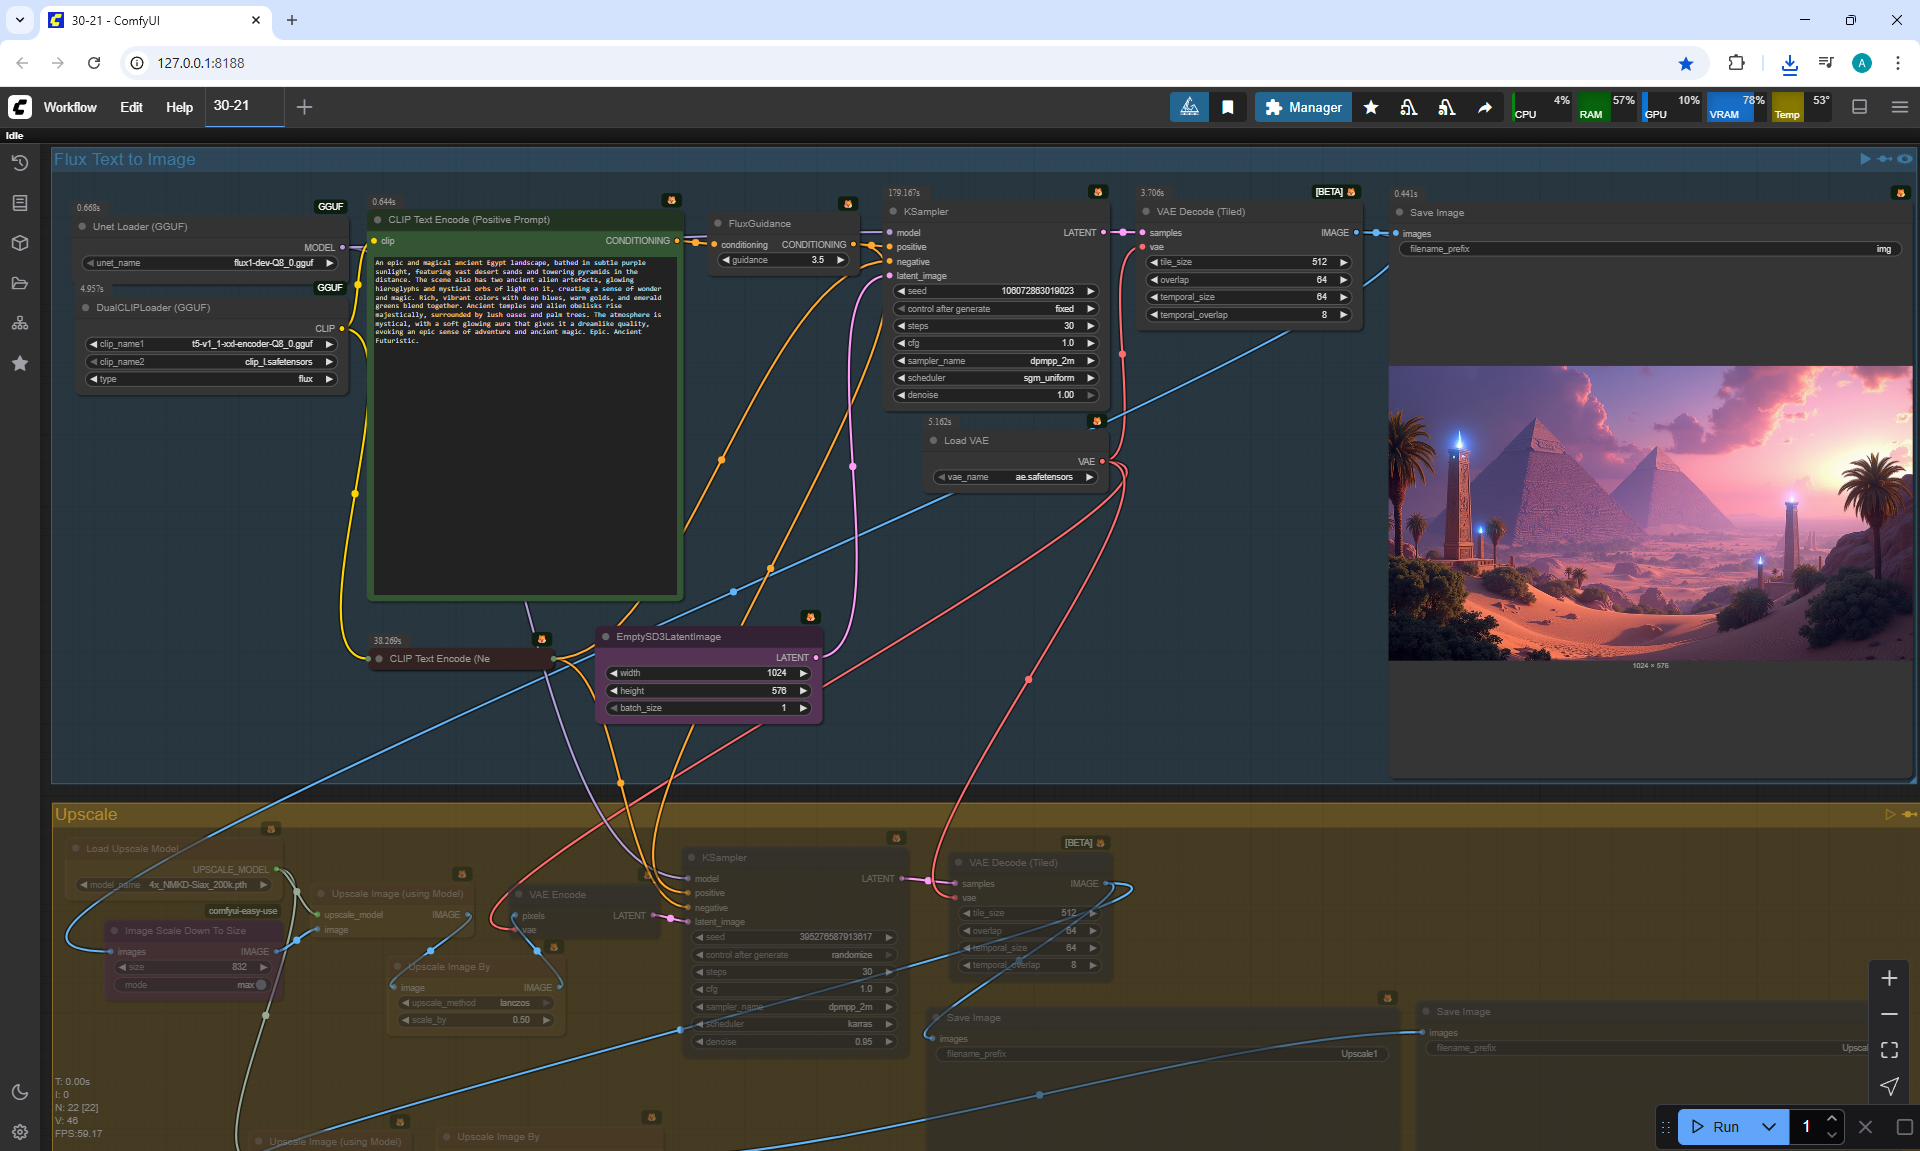Viewport: 1920px width, 1151px height.
Task: Open the queue history sidebar icon
Action: click(19, 163)
